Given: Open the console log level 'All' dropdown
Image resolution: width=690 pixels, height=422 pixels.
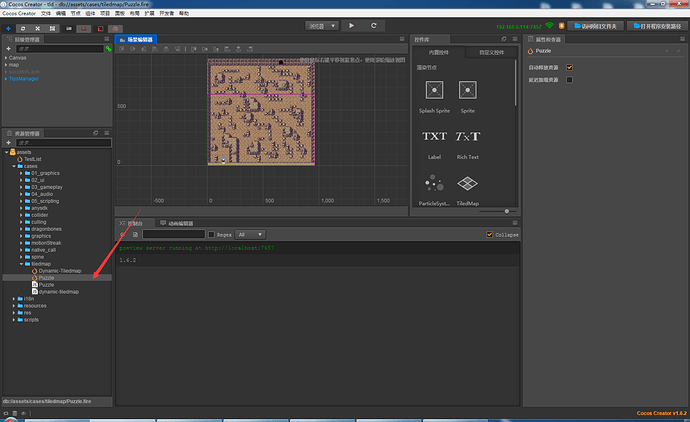Looking at the screenshot, I should pos(250,234).
